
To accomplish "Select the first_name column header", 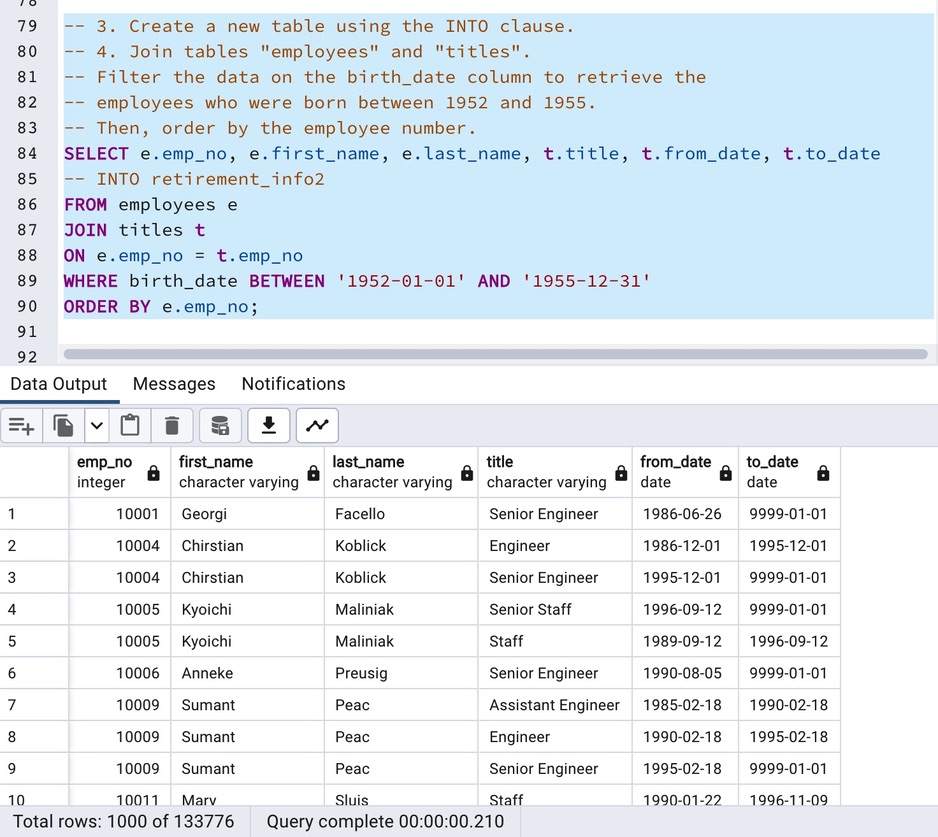I will (248, 472).
